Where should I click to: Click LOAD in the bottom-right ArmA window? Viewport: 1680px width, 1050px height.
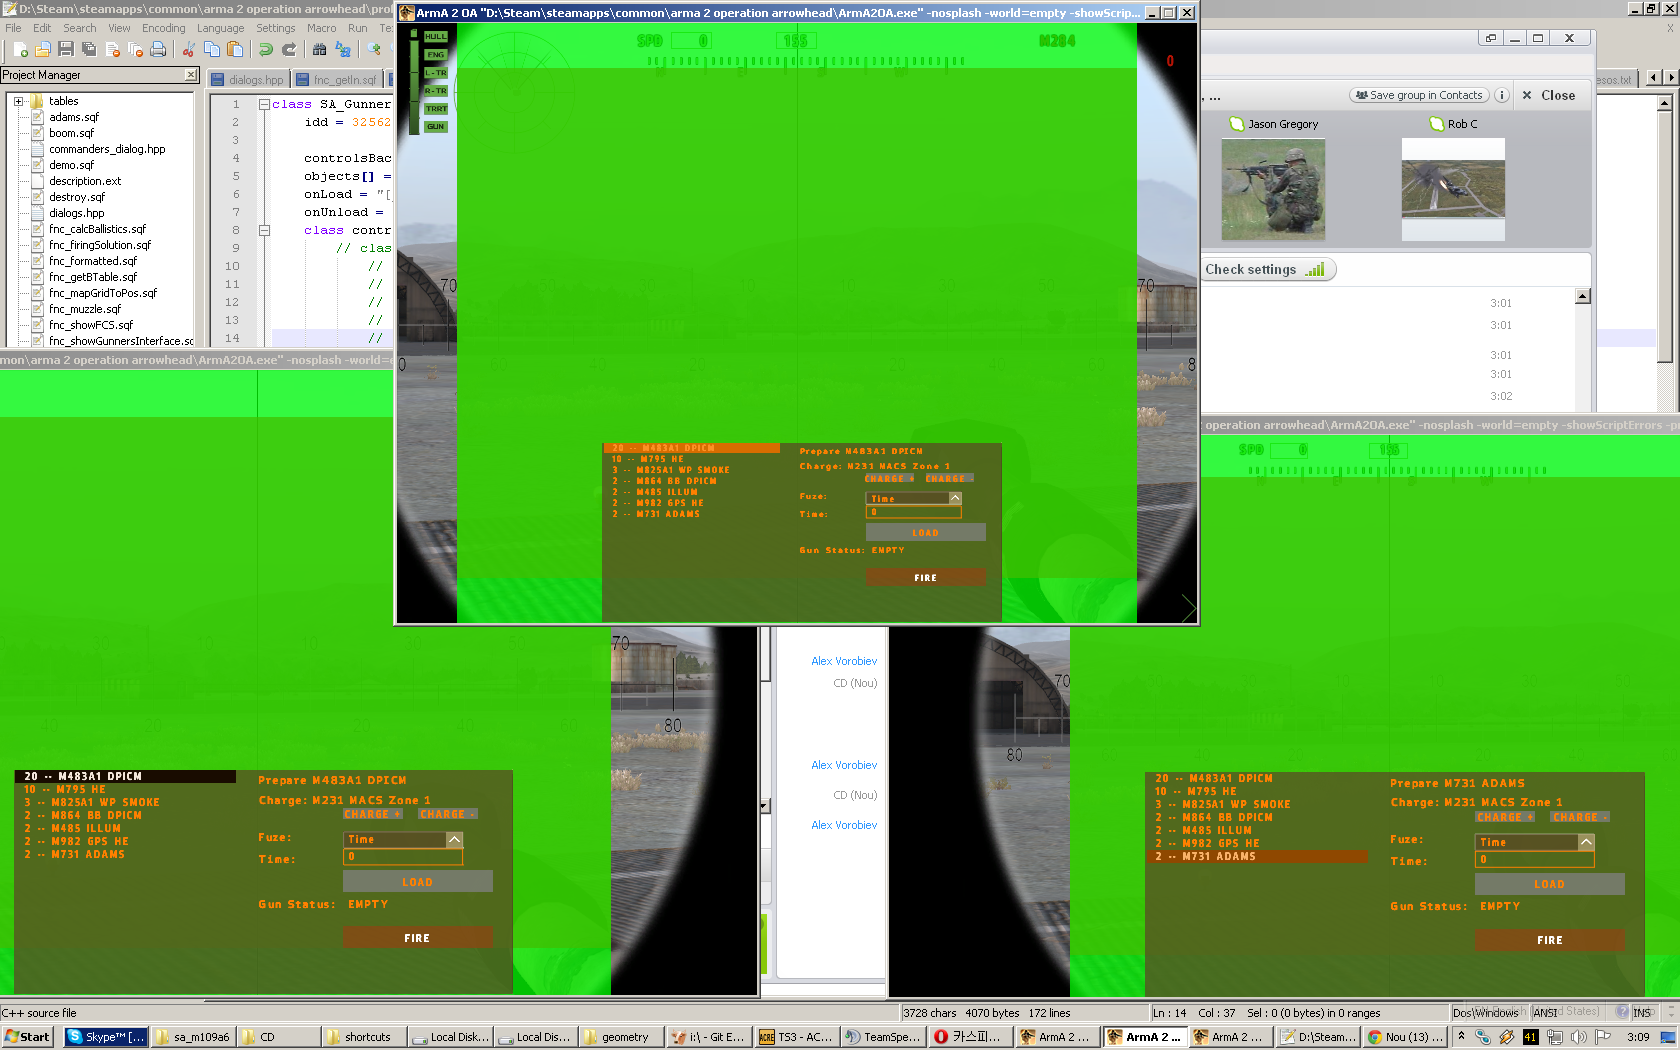click(1549, 884)
